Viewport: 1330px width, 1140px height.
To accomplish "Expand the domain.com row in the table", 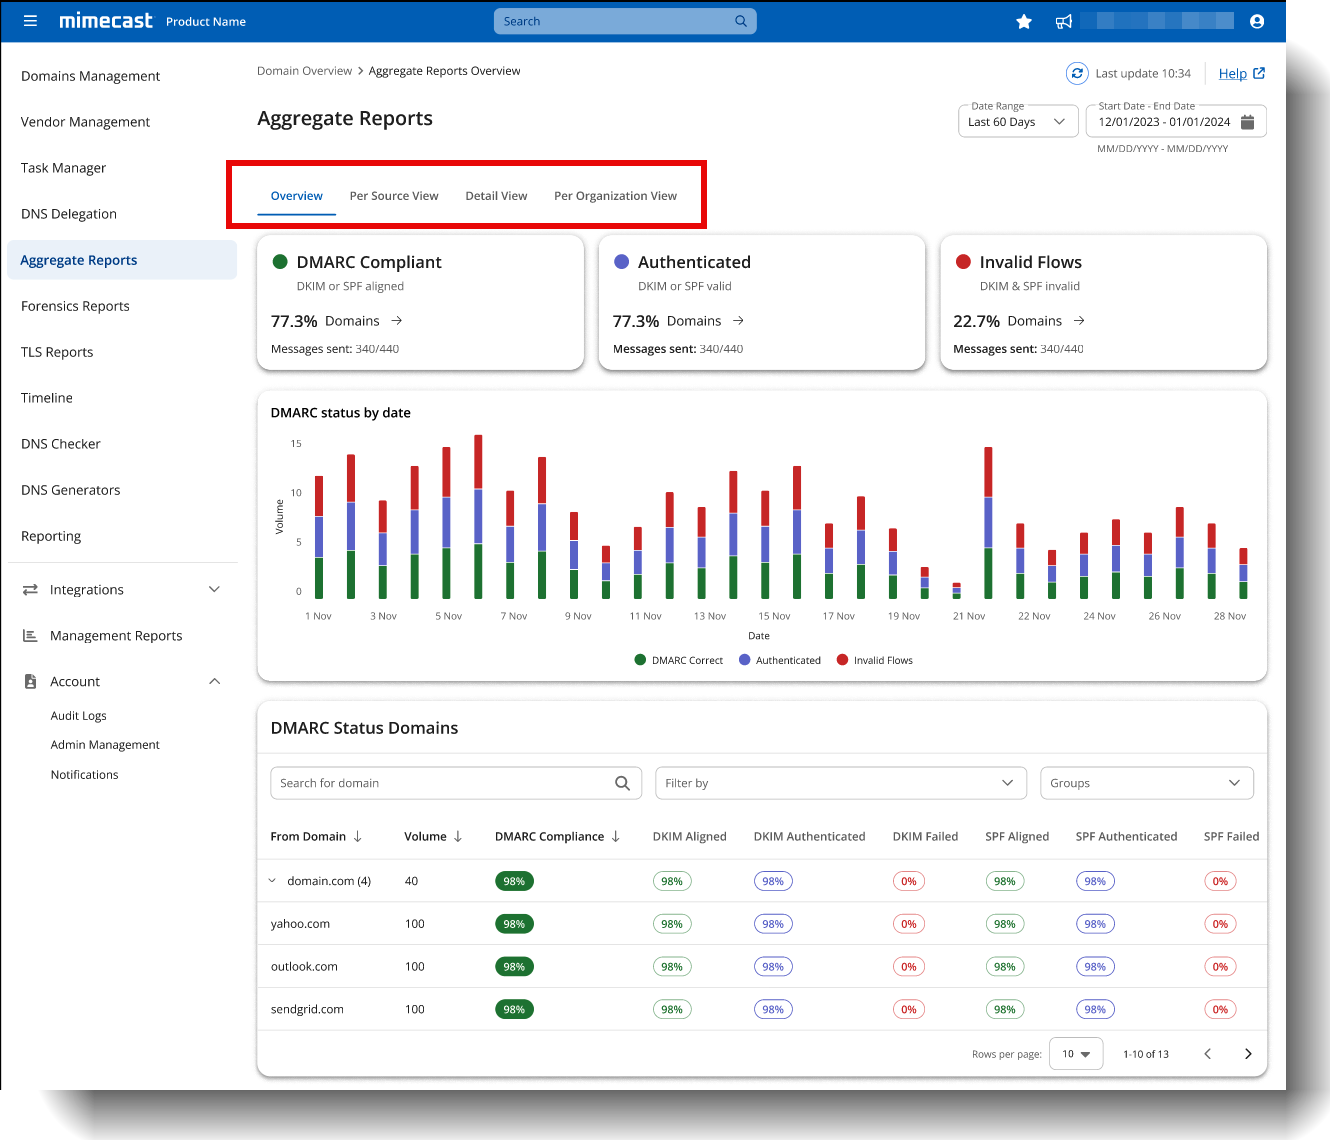I will [271, 881].
